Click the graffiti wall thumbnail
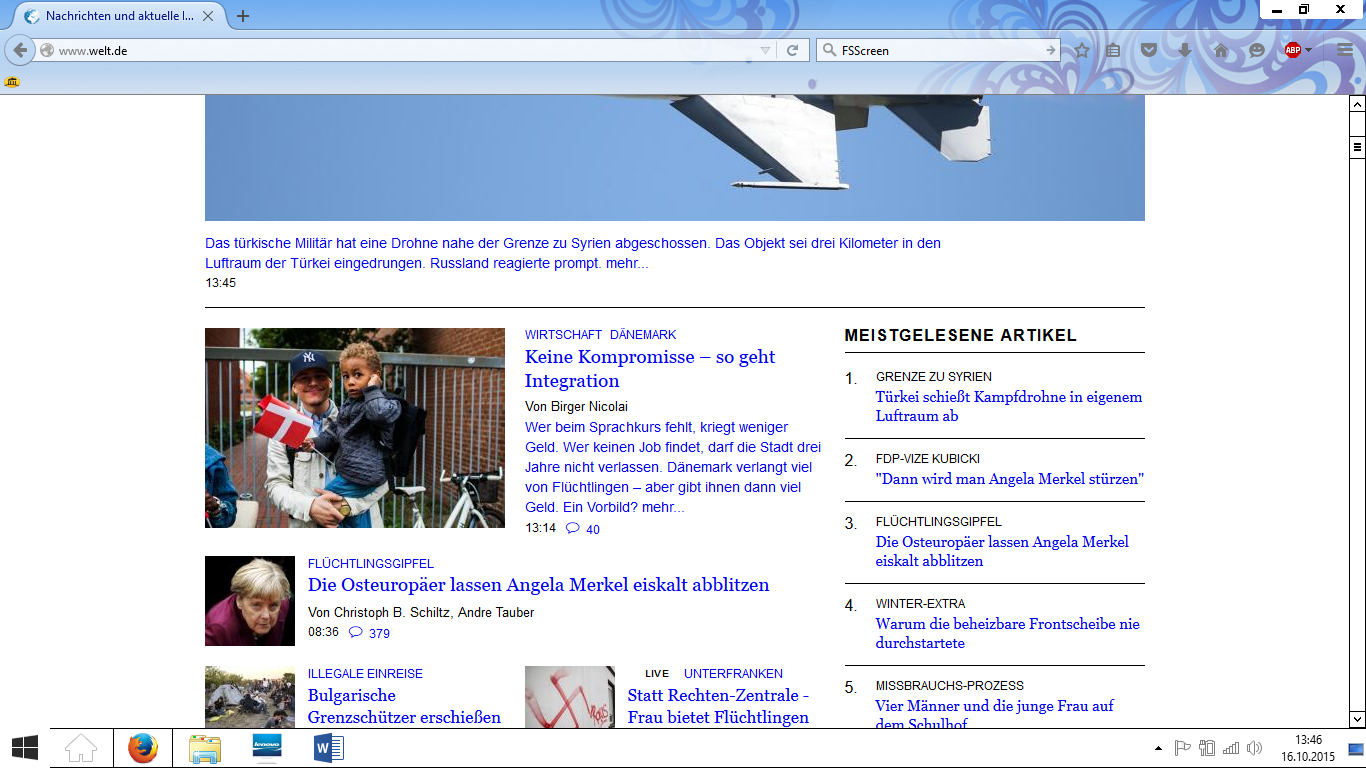The width and height of the screenshot is (1366, 768). tap(570, 696)
